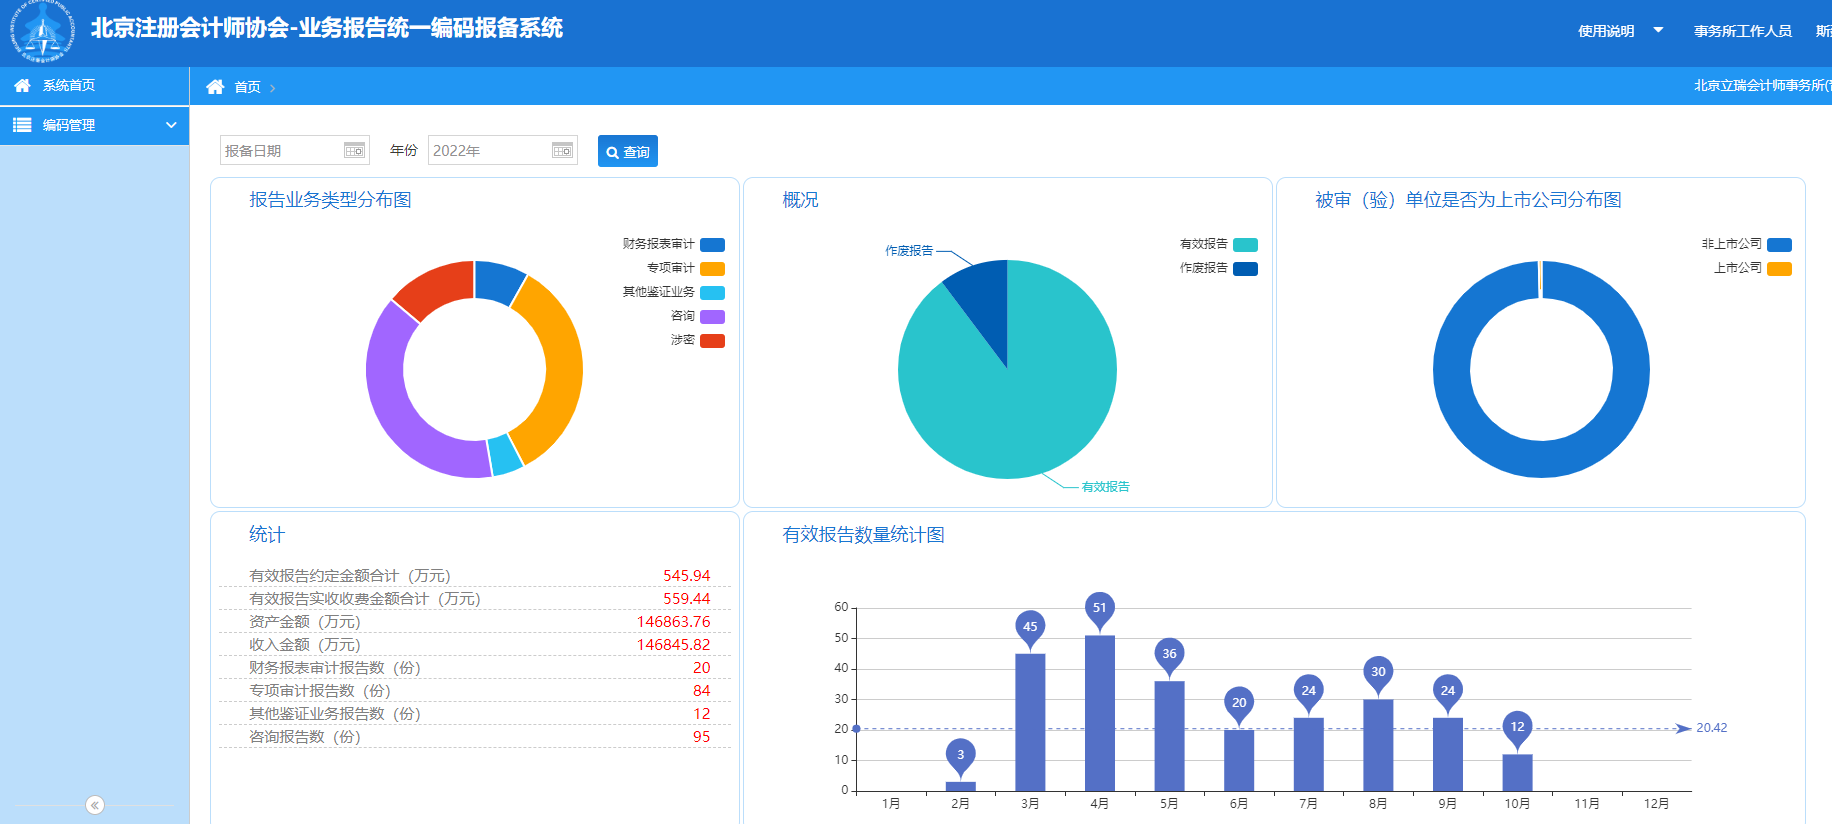
Task: Collapse sidebar with double-arrow icon
Action: coord(95,805)
